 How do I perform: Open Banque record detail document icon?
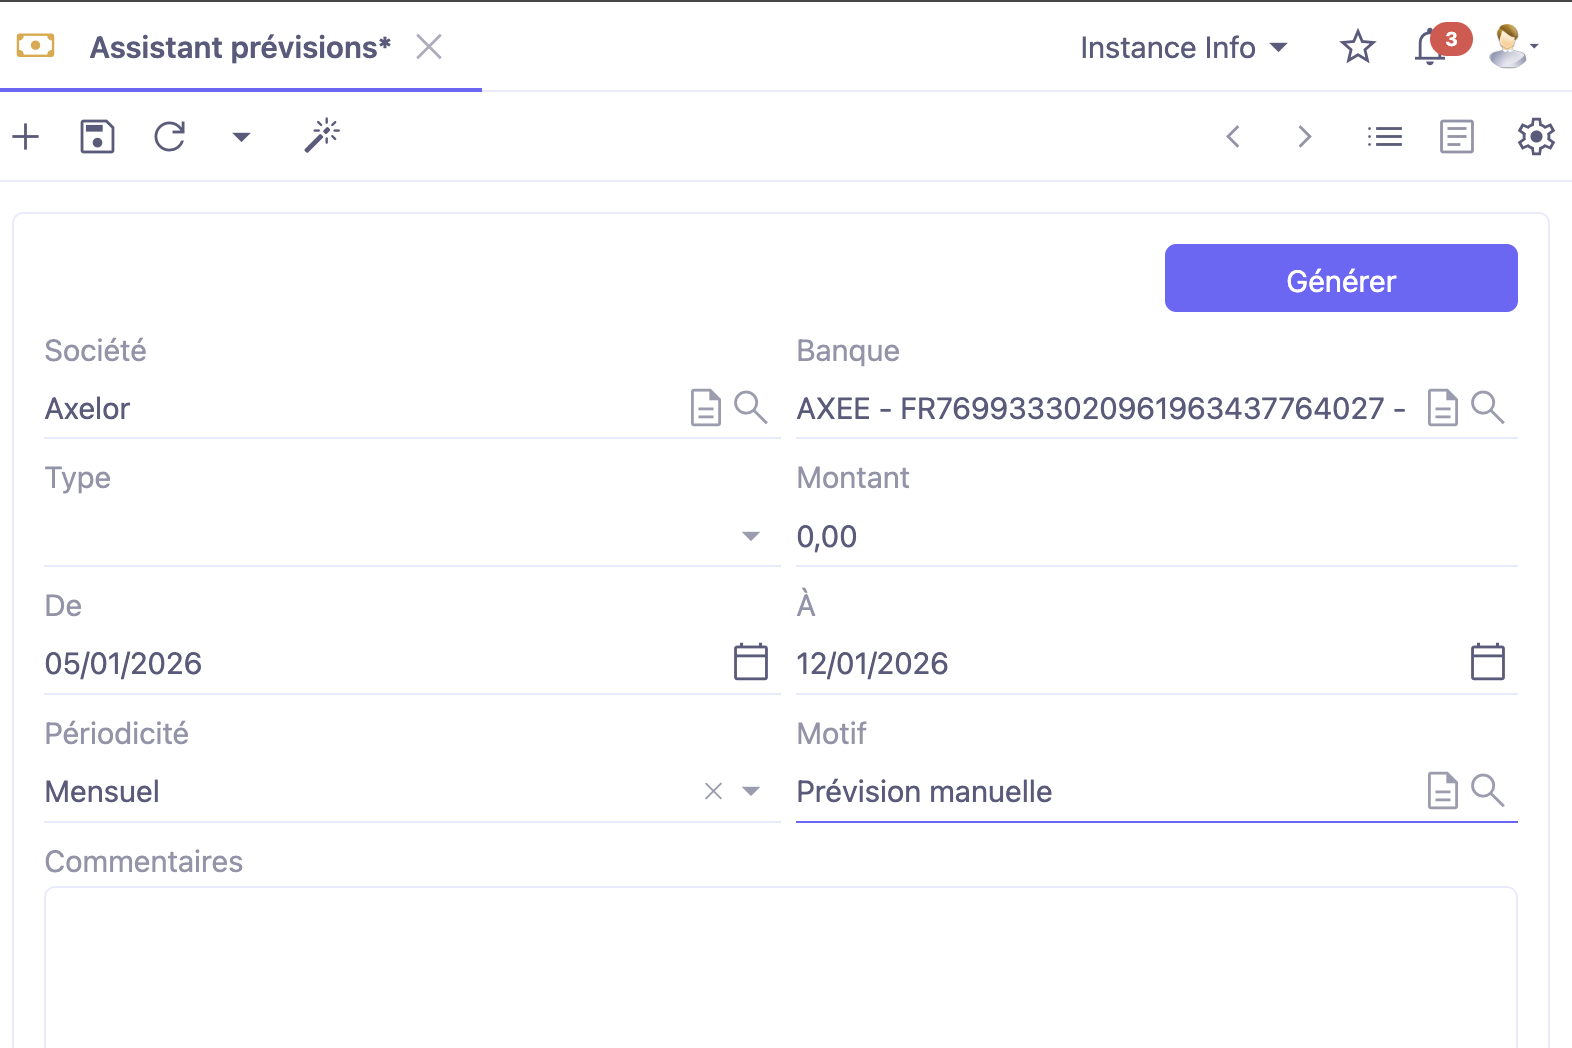pos(1443,408)
